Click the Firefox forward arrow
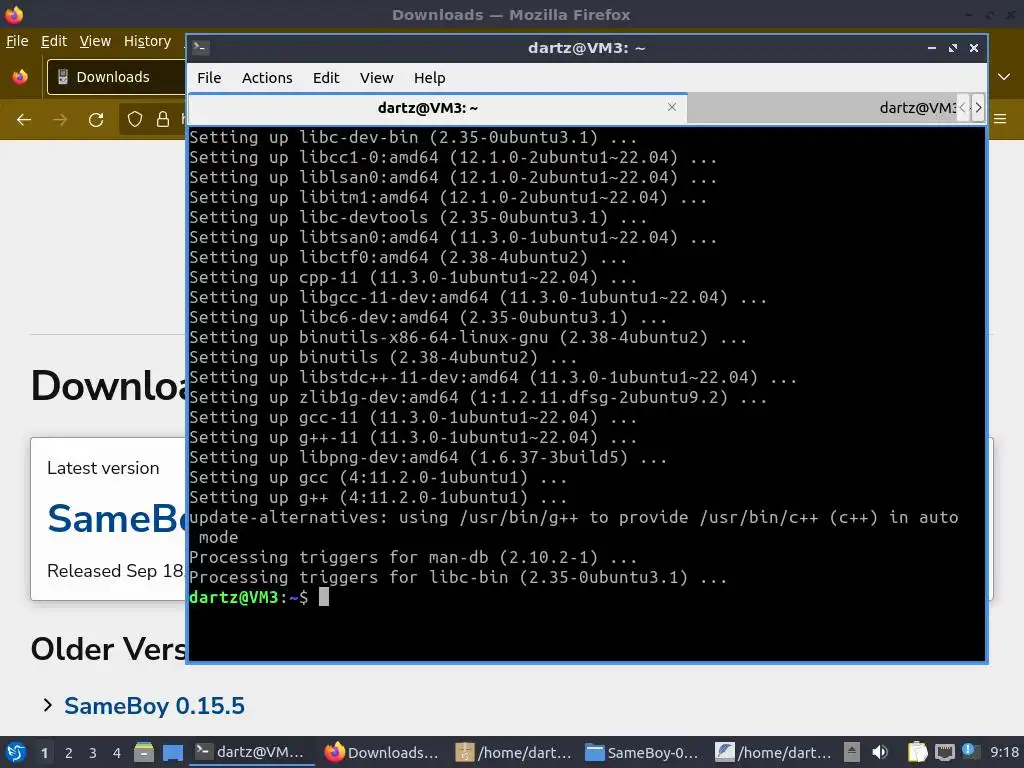 click(x=60, y=120)
